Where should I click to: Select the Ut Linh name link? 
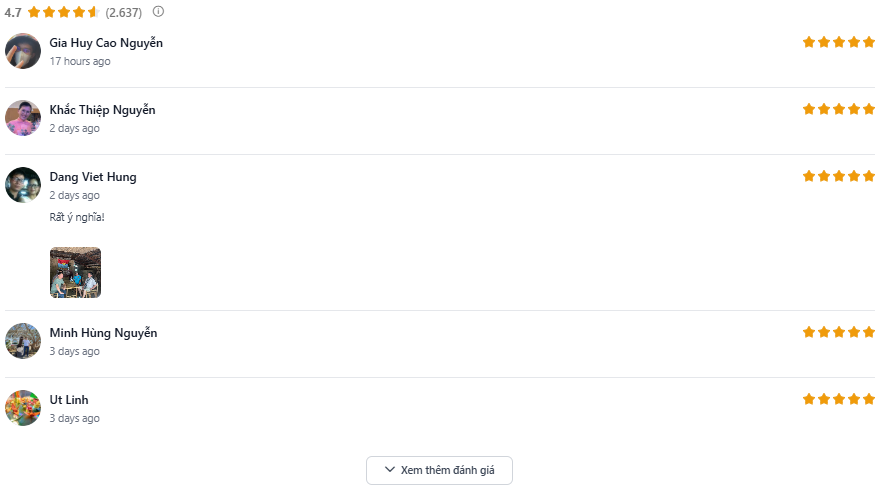tap(69, 400)
